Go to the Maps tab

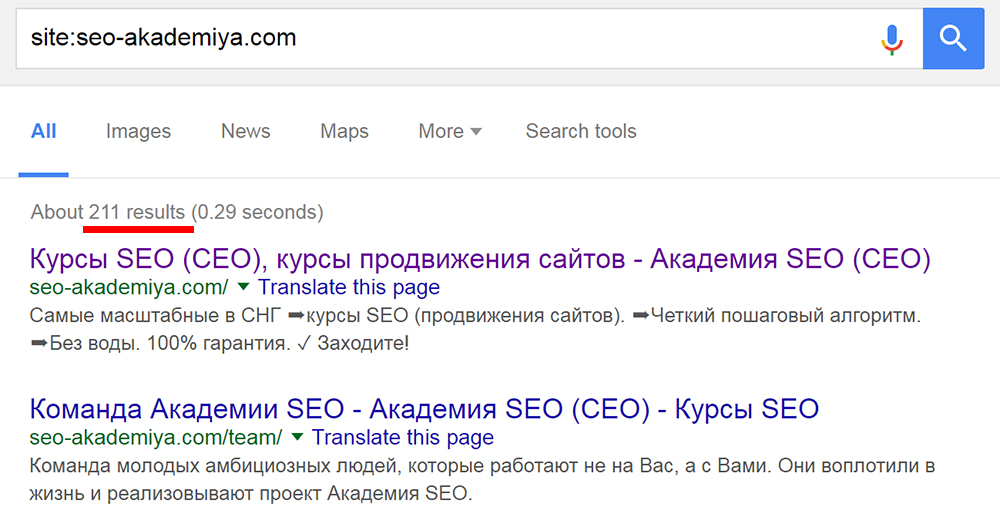(344, 131)
